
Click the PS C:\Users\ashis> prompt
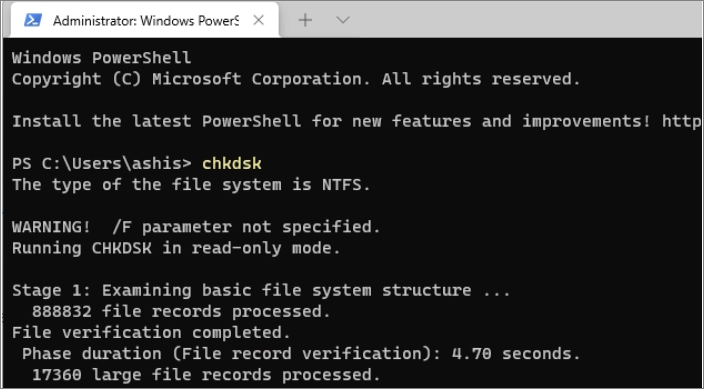point(102,163)
